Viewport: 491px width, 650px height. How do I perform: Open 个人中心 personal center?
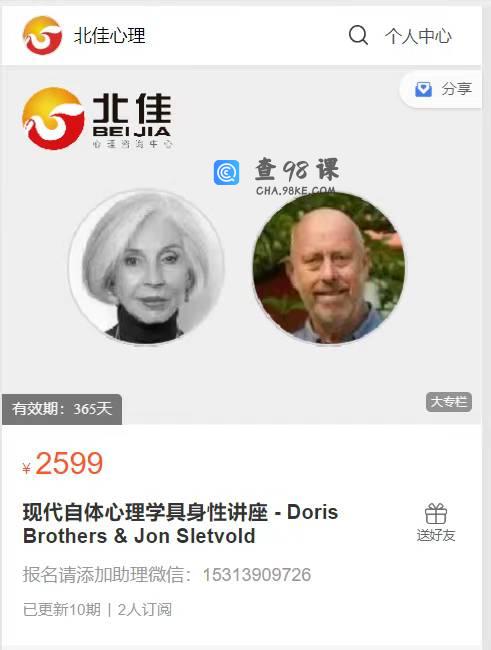pyautogui.click(x=418, y=36)
